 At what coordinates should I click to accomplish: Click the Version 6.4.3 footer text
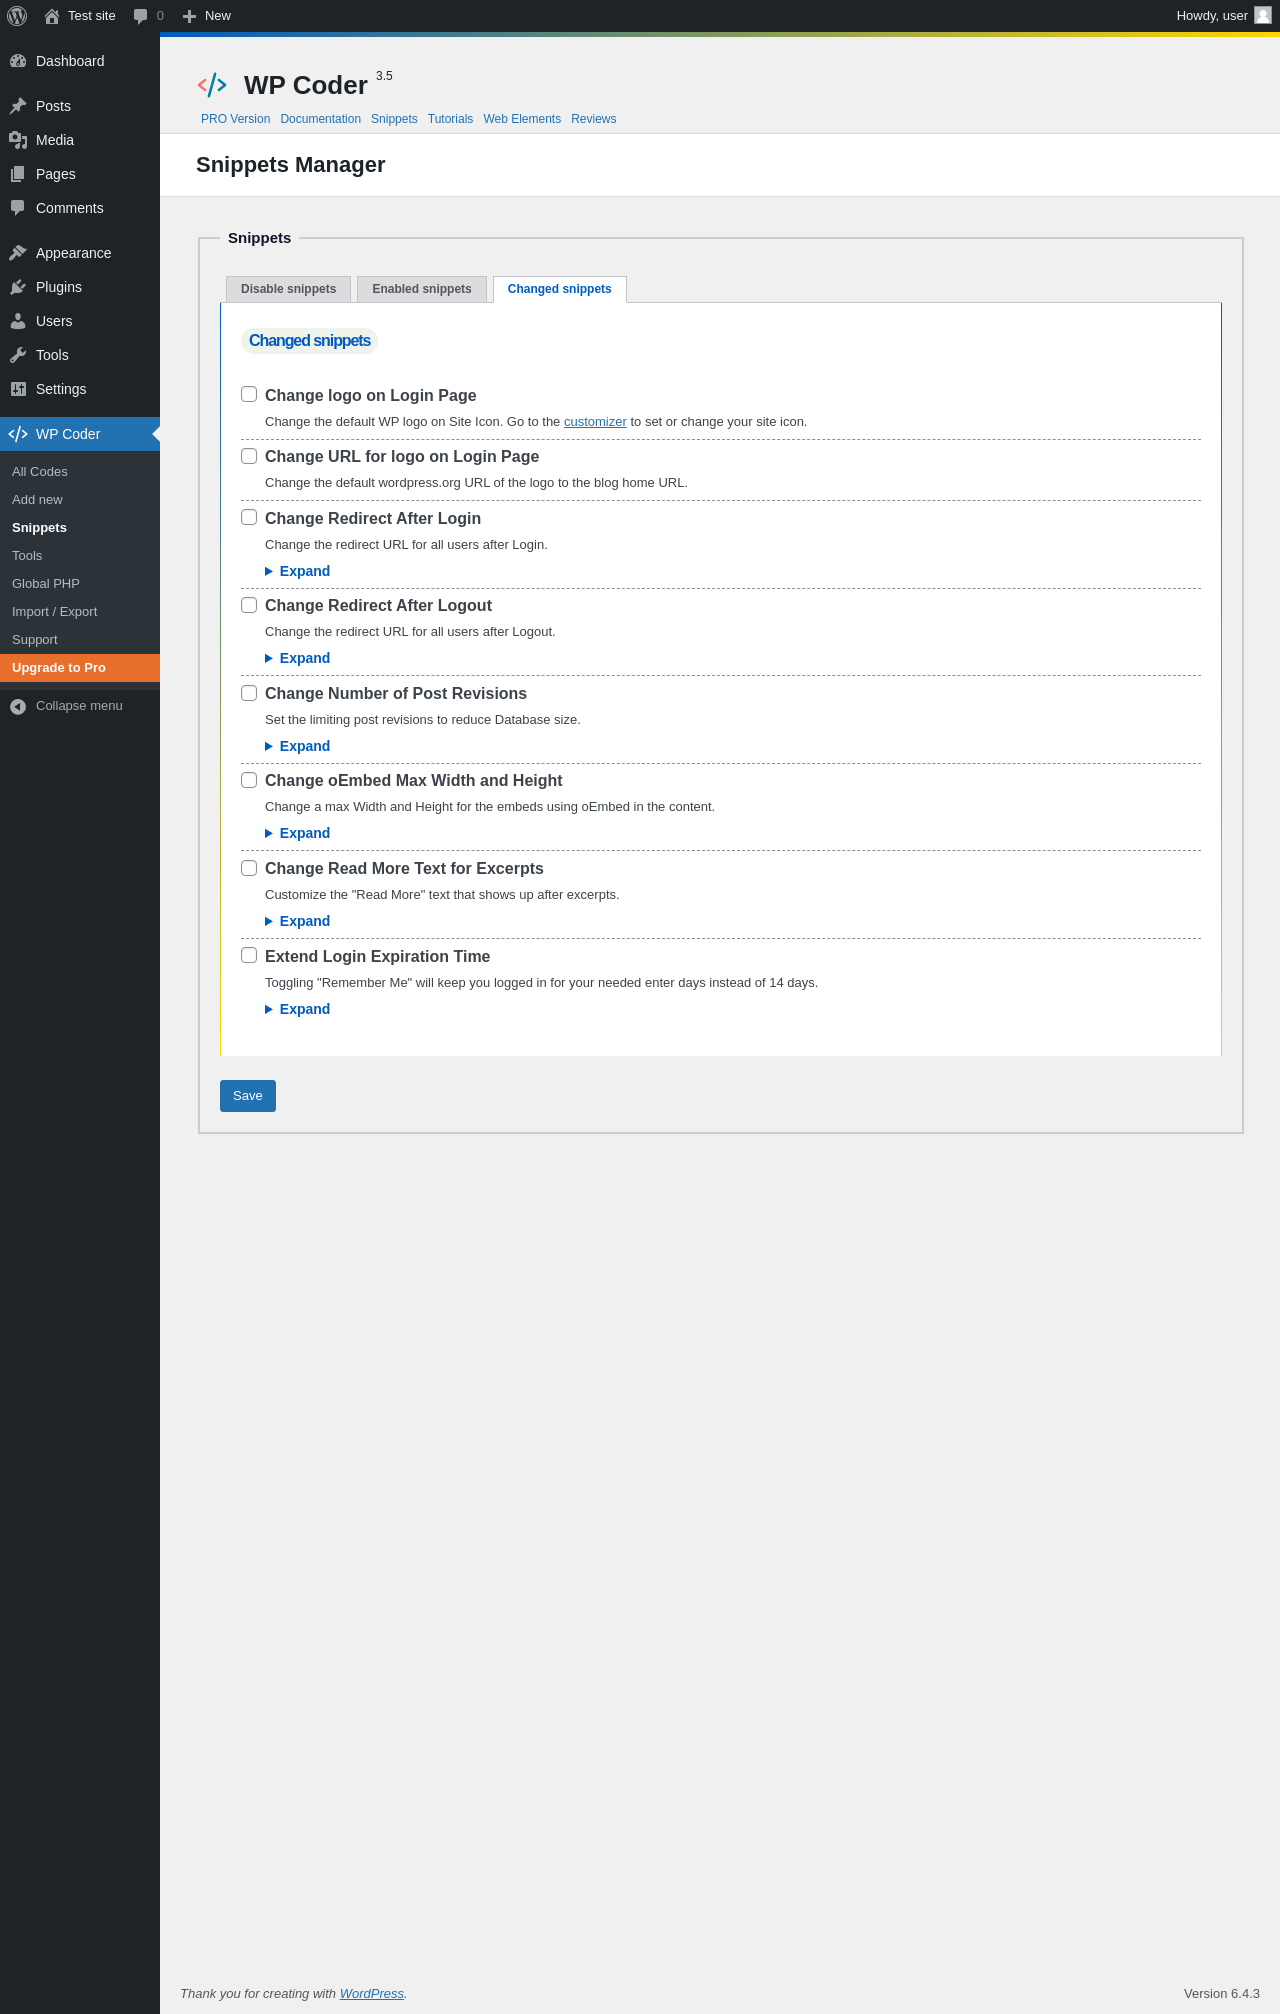coord(1222,1993)
